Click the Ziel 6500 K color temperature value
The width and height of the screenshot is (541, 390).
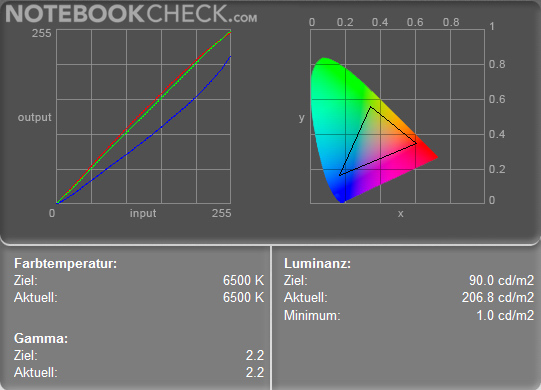pos(243,280)
